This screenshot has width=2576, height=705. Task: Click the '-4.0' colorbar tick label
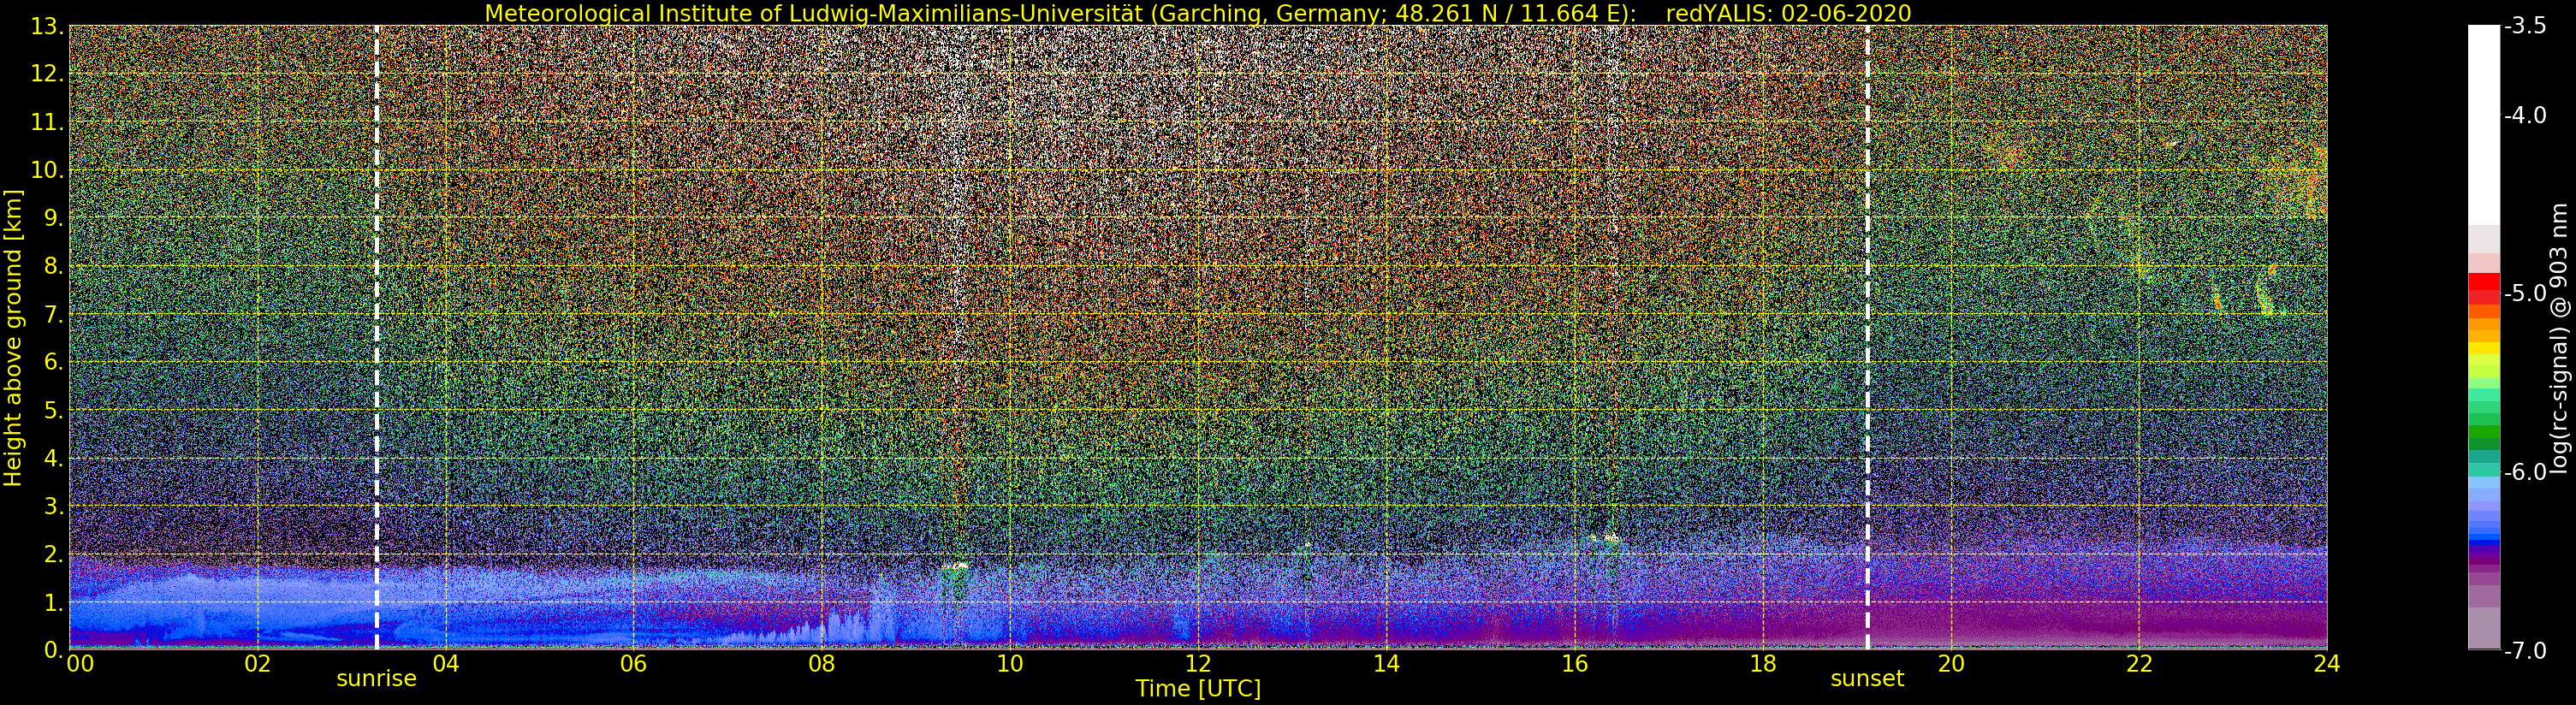click(2525, 115)
